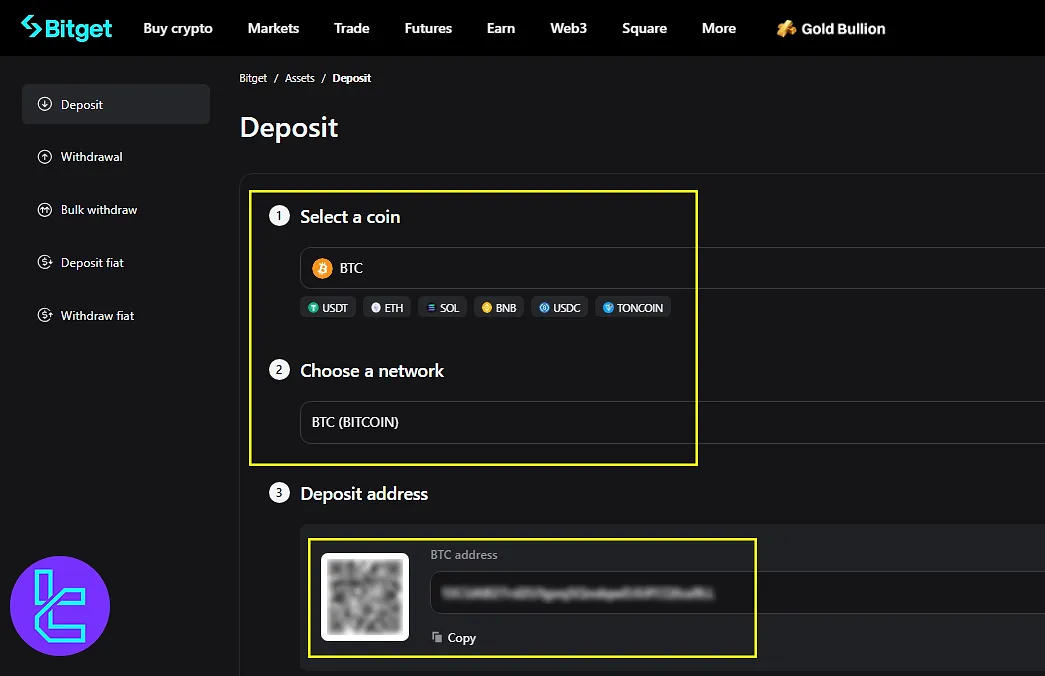This screenshot has height=676, width=1045.
Task: Copy the BTC deposit address
Action: [454, 638]
